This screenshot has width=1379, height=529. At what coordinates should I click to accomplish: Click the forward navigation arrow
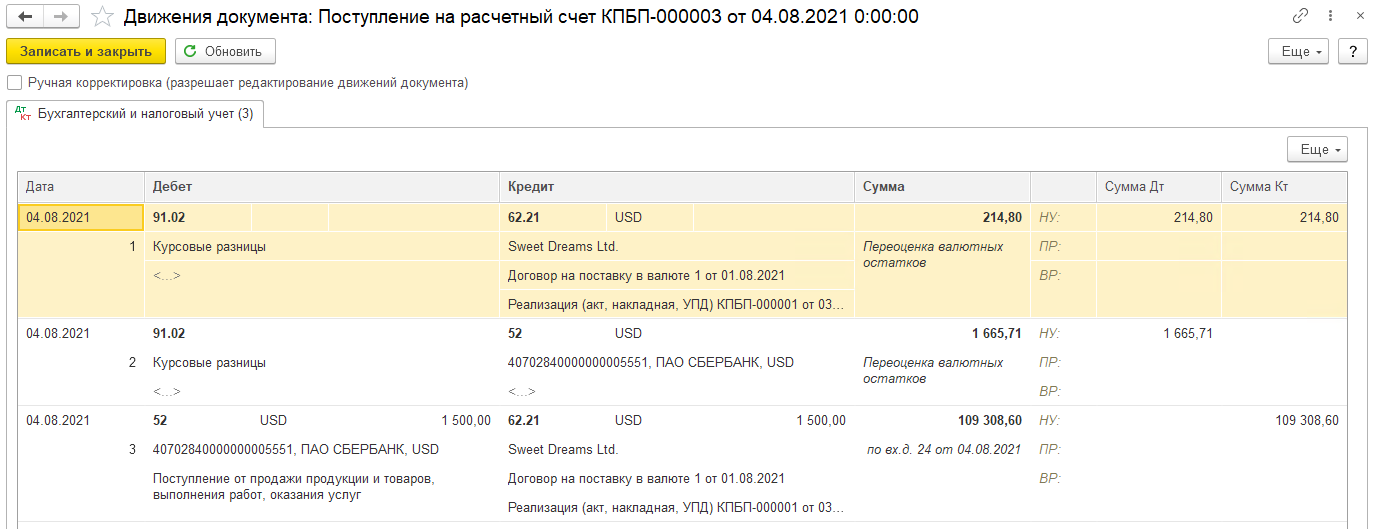click(62, 16)
